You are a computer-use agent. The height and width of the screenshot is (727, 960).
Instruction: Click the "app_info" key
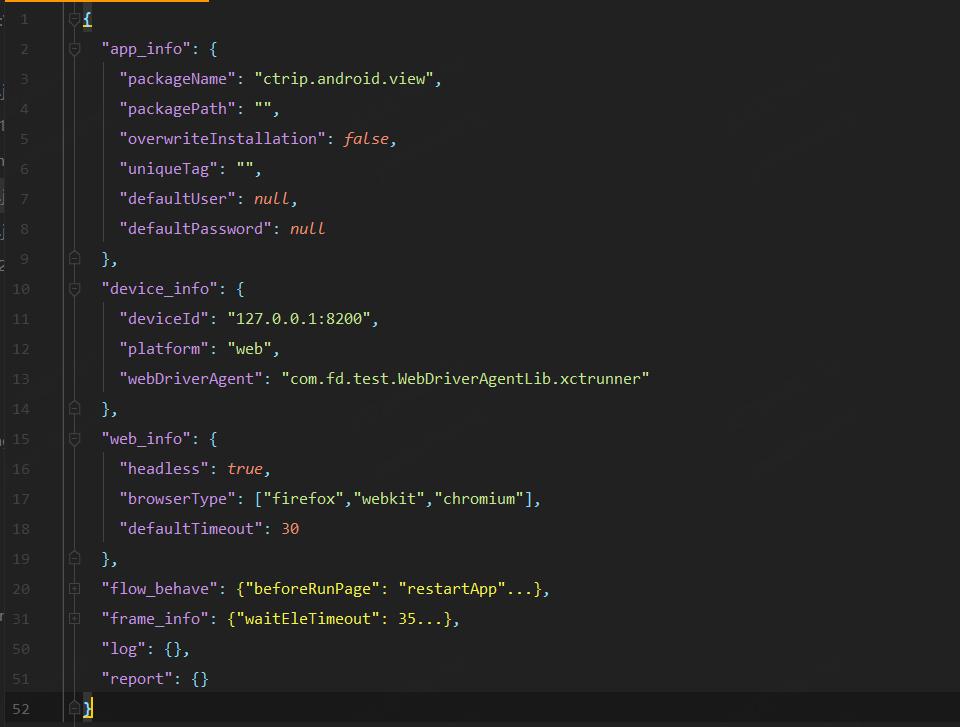pyautogui.click(x=146, y=49)
